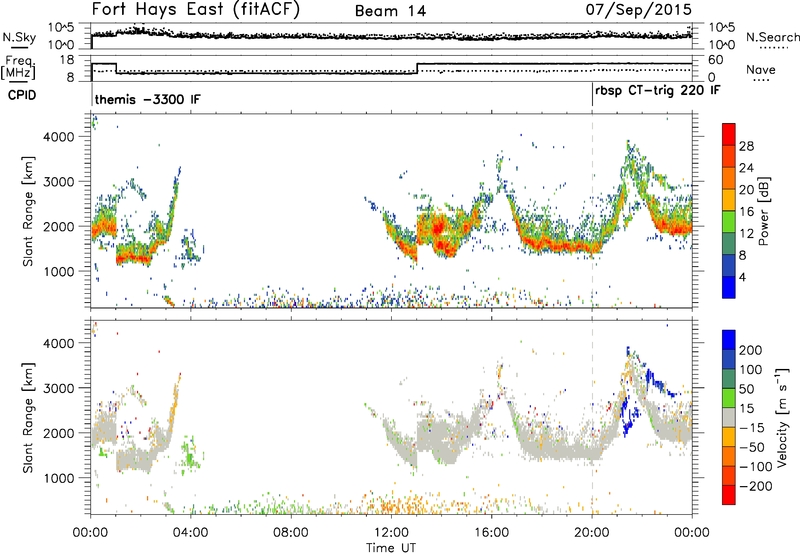Click the 'N.Sky' legend label

19,37
